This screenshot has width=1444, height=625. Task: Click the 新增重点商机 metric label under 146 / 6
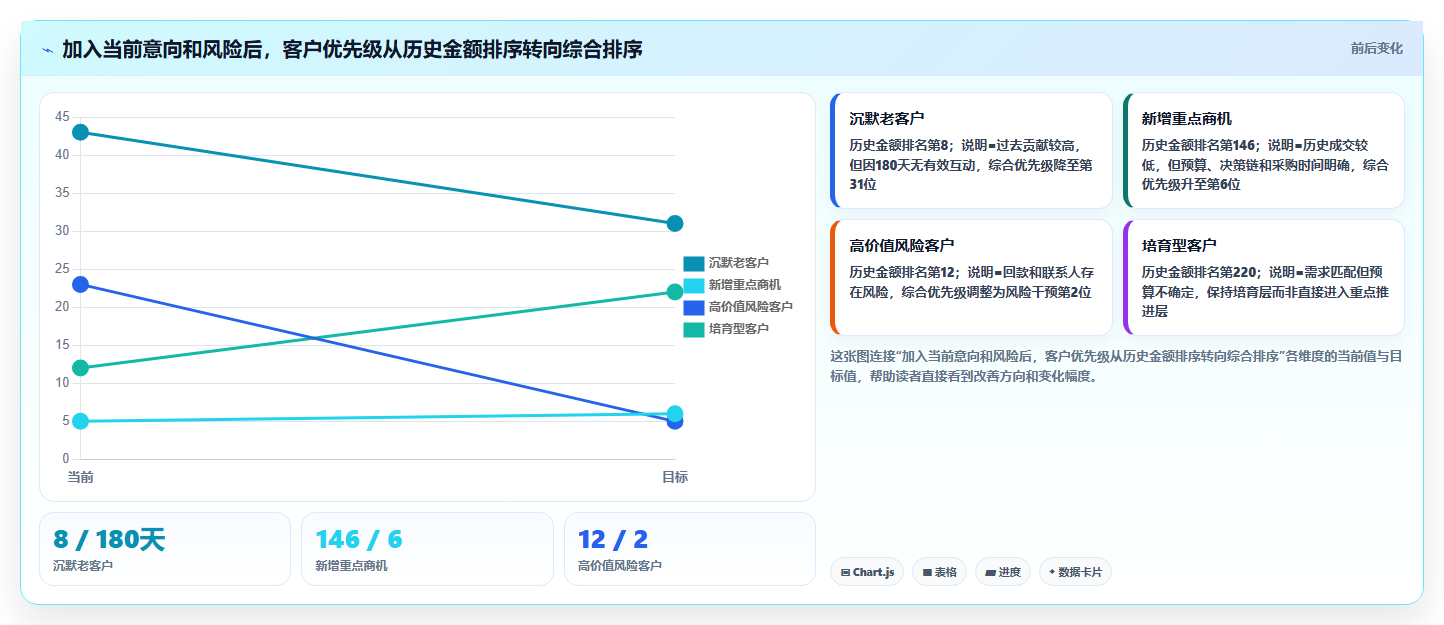click(x=351, y=566)
